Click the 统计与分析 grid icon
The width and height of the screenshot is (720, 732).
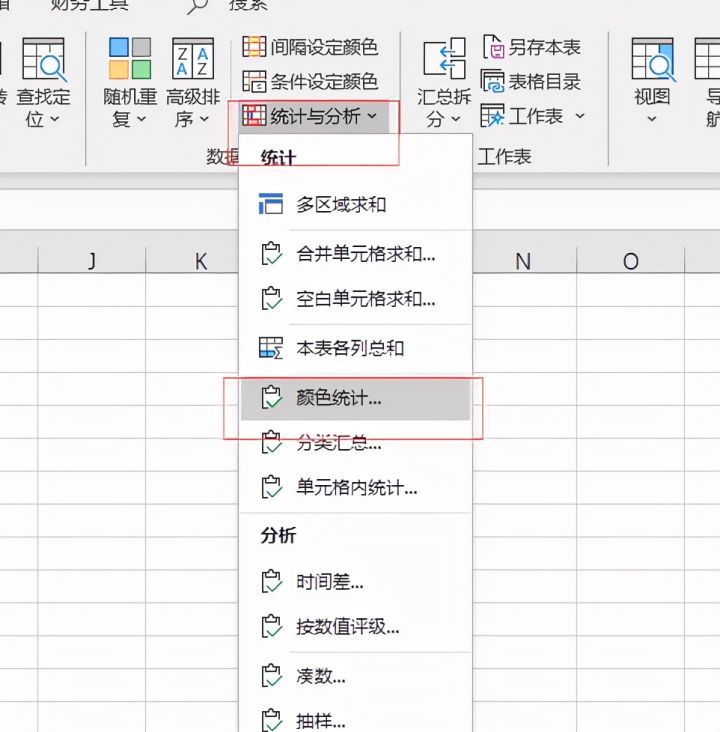254,115
